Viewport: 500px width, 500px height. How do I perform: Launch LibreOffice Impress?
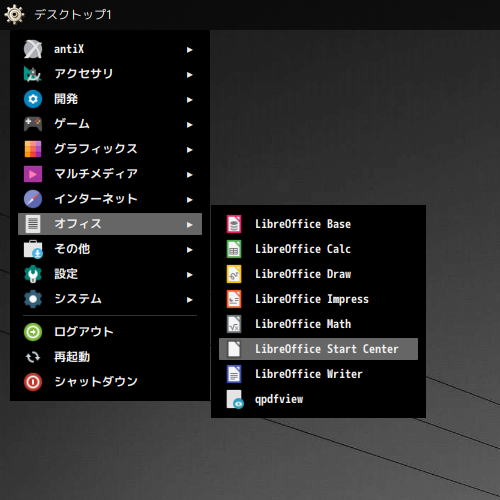(318, 299)
